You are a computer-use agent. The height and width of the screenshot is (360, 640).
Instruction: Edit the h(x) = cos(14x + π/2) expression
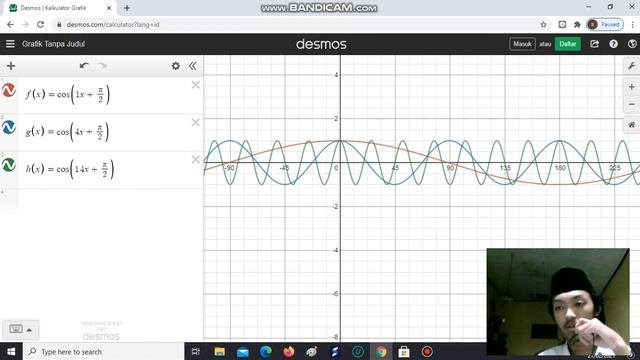[x=69, y=169]
